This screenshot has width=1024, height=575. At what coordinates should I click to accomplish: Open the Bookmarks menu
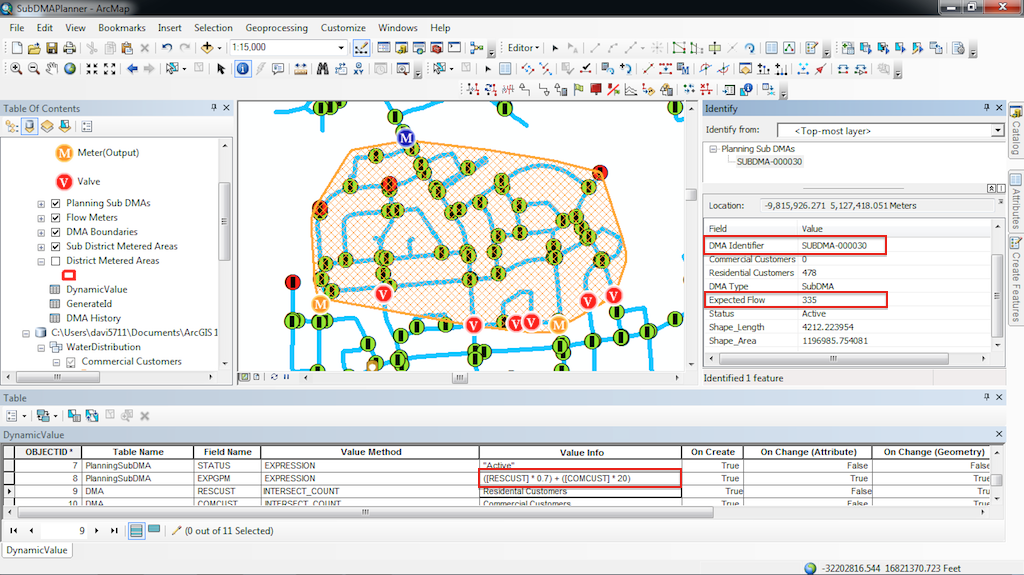coord(121,28)
